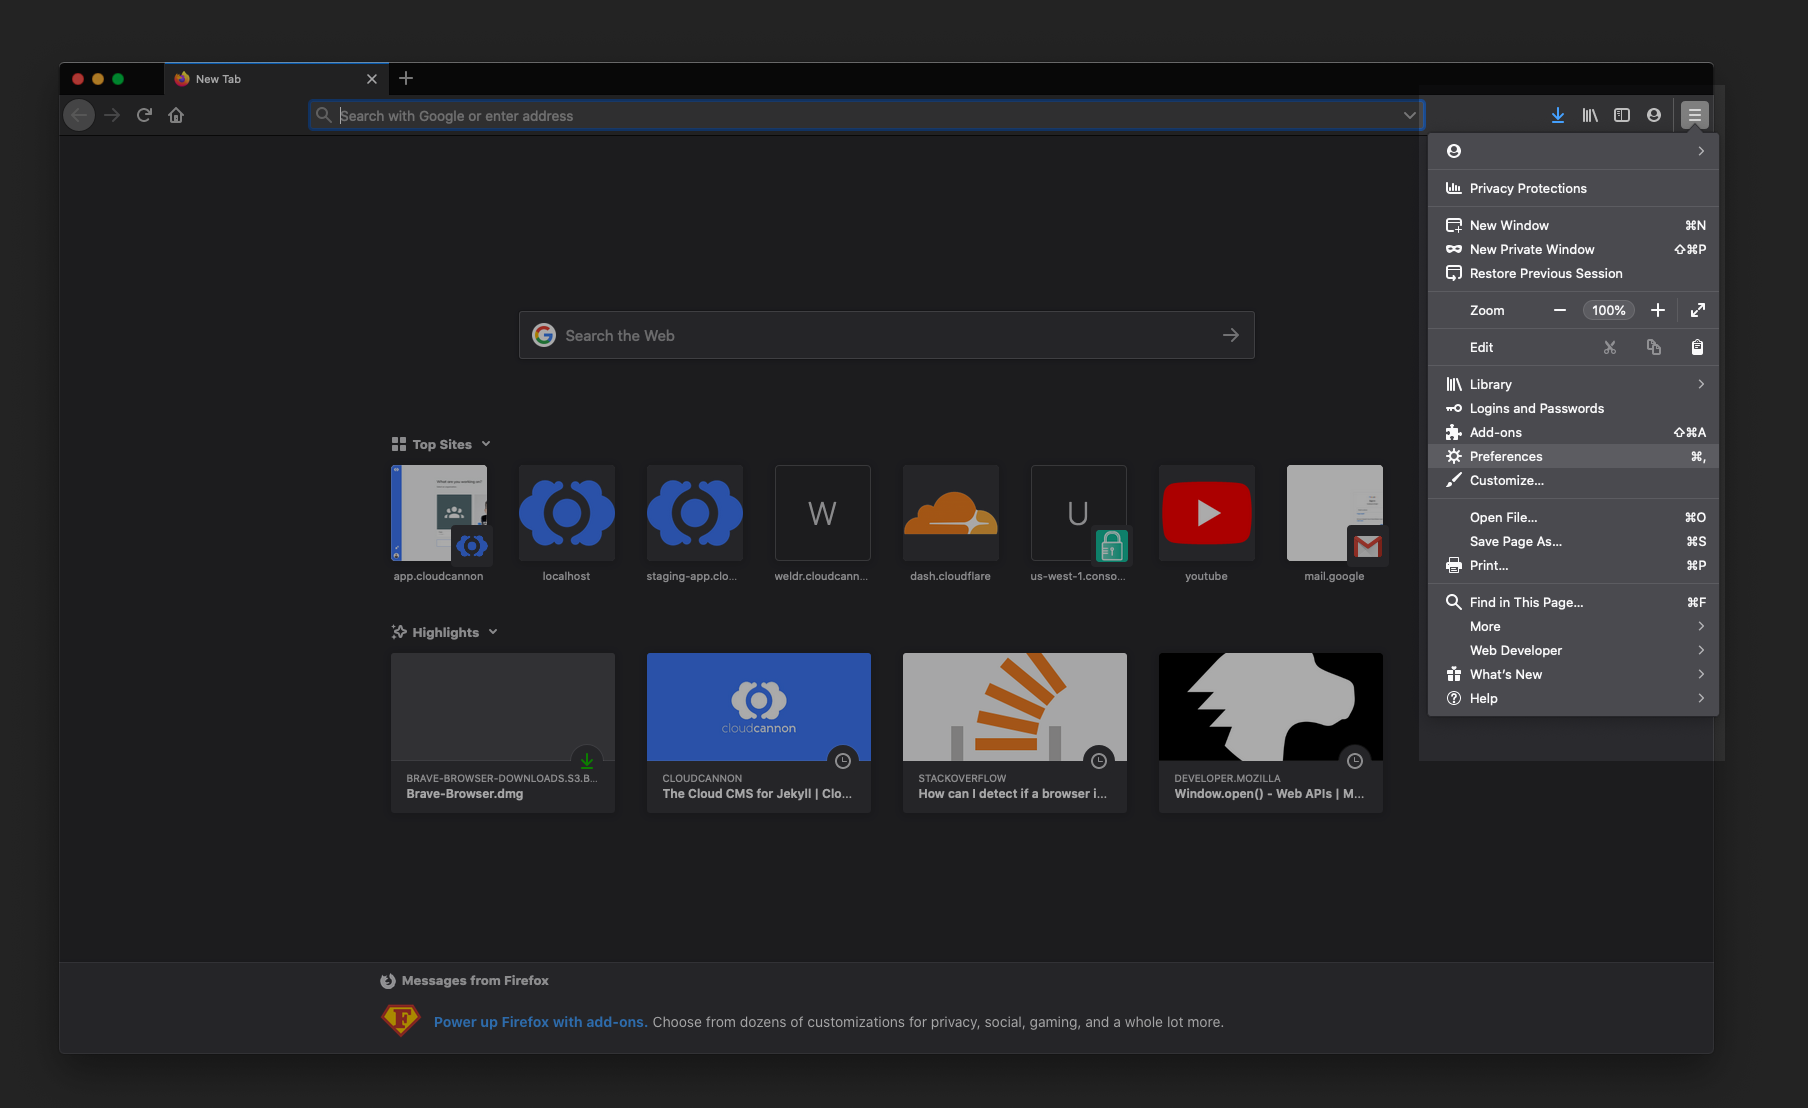
Task: Toggle the sidebar view icon
Action: point(1622,115)
